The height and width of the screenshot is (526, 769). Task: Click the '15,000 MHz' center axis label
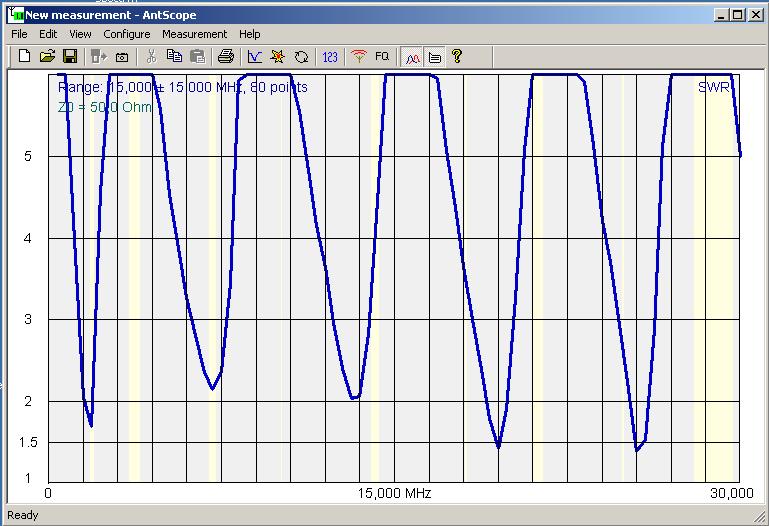pyautogui.click(x=394, y=493)
